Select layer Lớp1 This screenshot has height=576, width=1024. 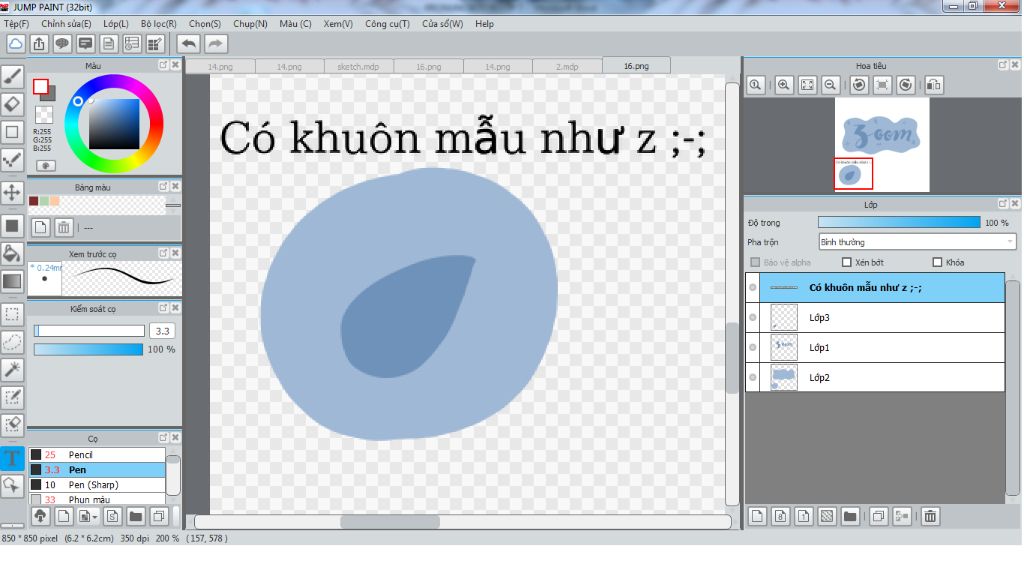pos(882,347)
